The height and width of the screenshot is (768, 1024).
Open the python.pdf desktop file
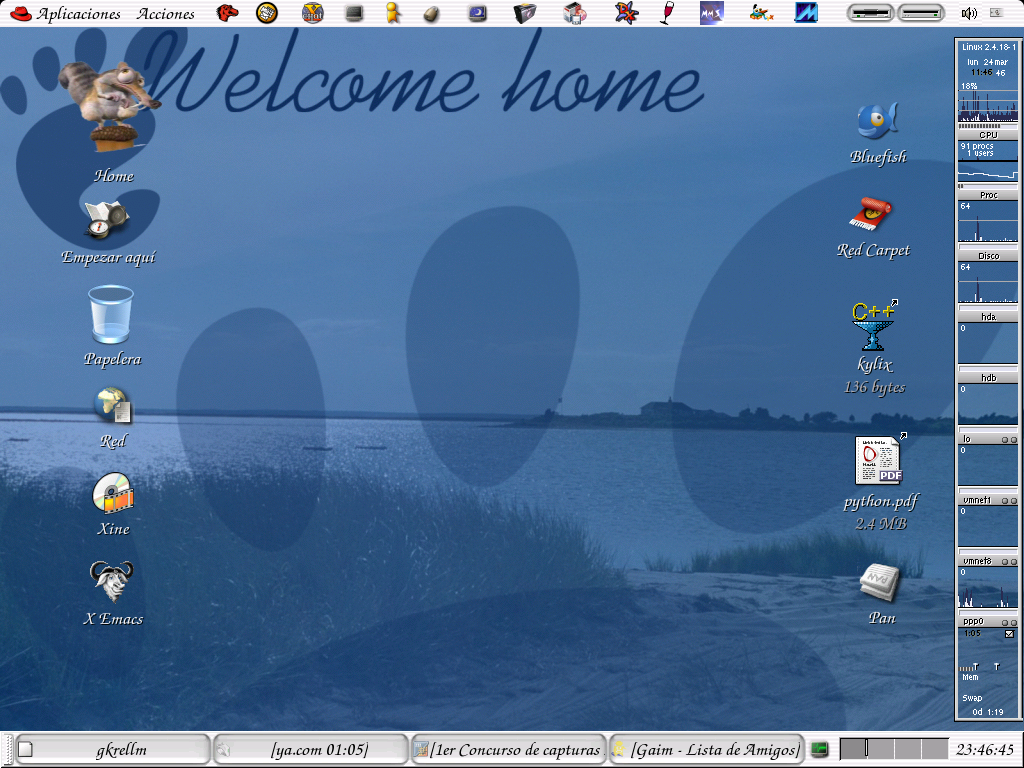880,483
